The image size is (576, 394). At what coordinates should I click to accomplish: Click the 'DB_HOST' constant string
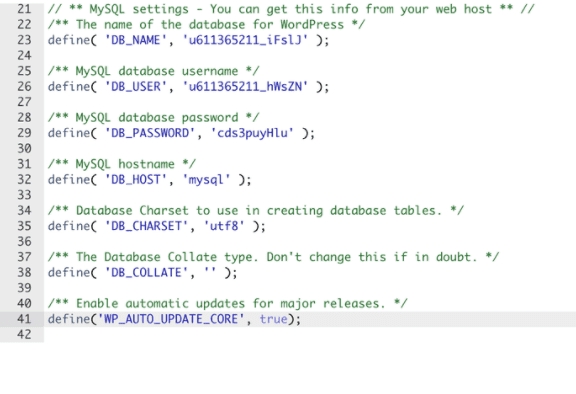tap(136, 179)
